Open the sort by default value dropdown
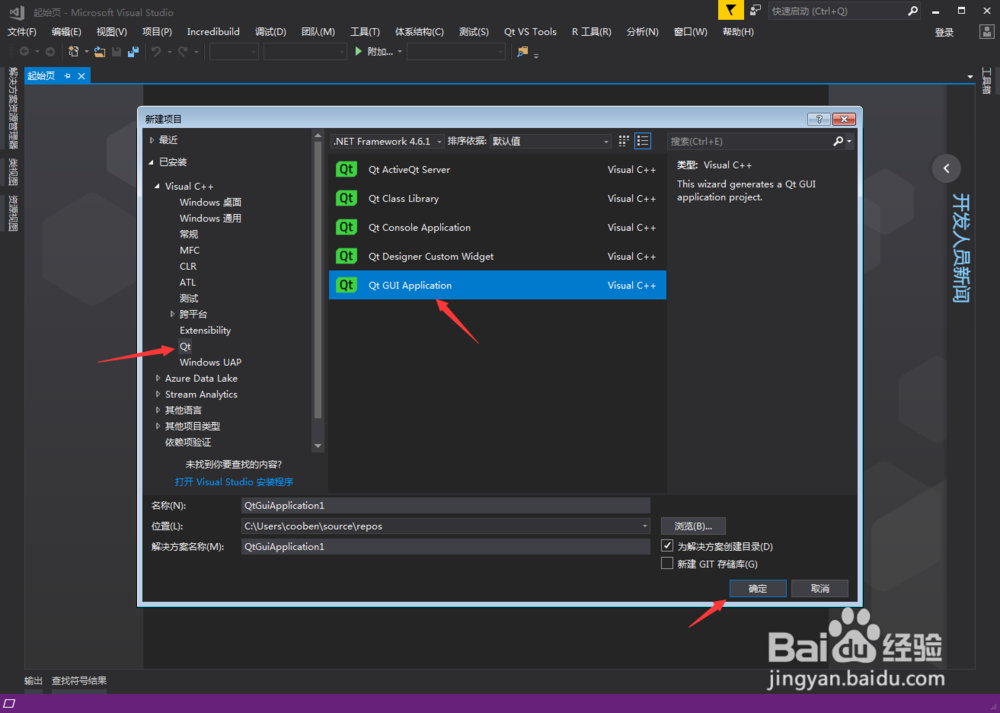Screen dimensions: 1000x713 [x=550, y=141]
